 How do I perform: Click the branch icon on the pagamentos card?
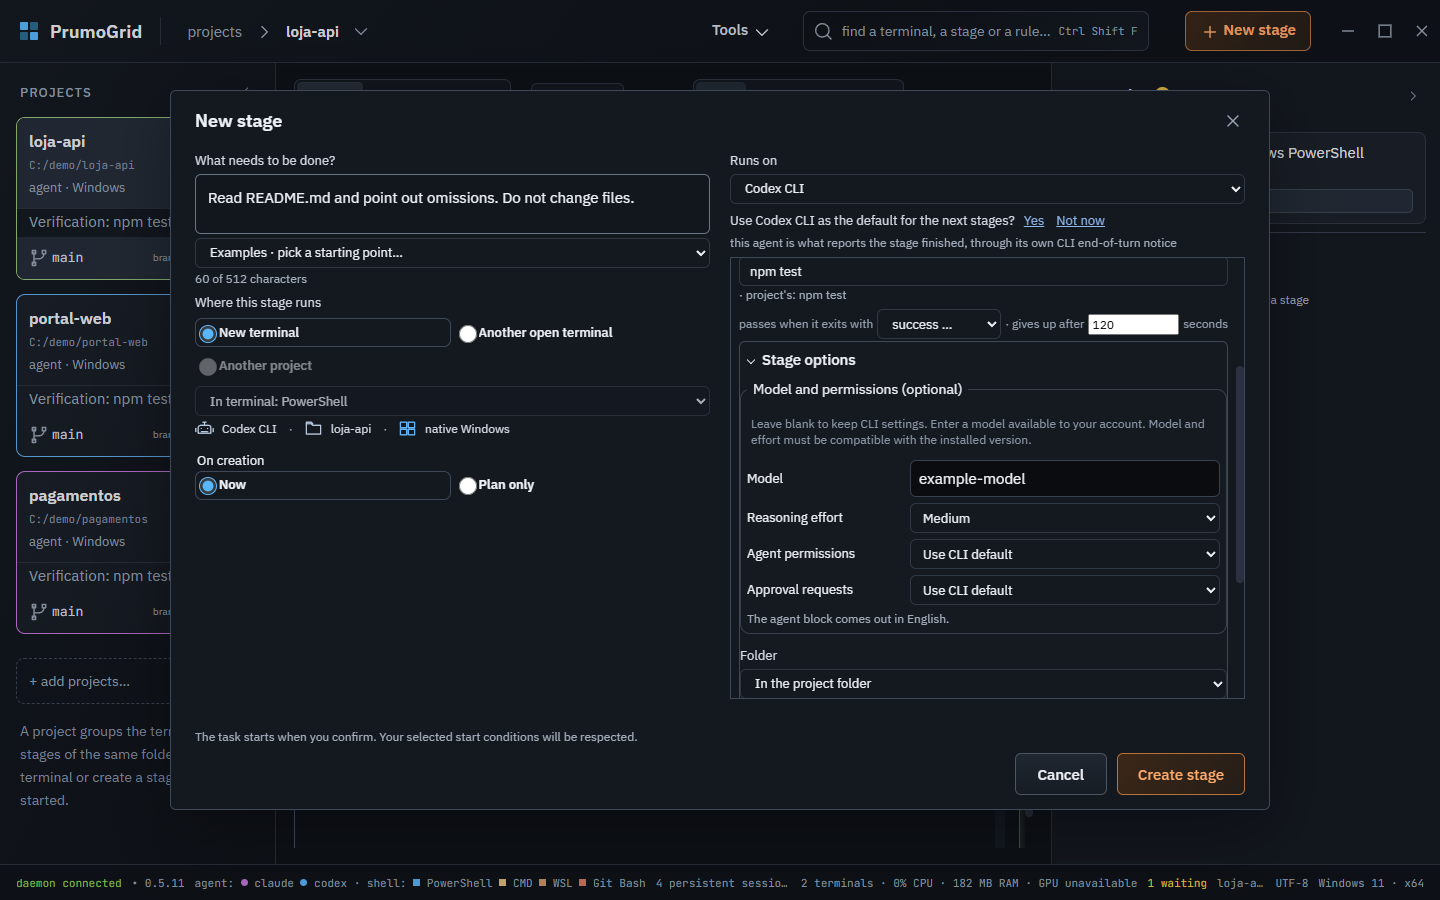38,611
